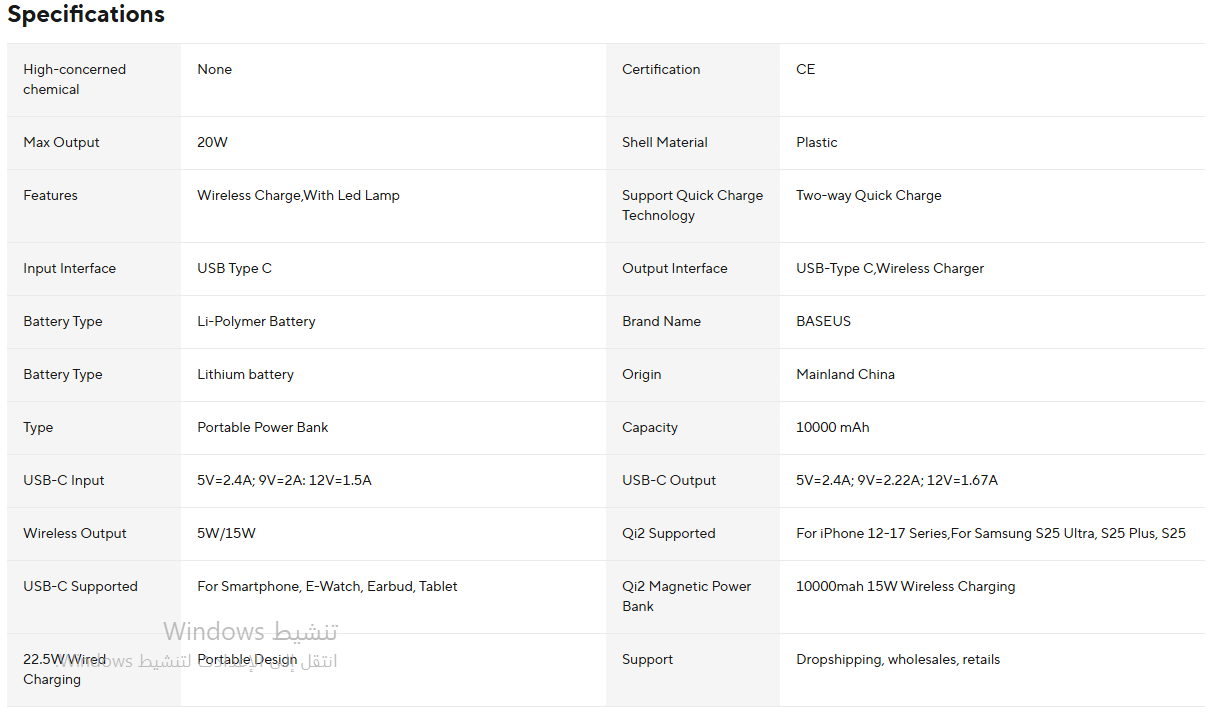1216x712 pixels.
Task: Select the Shell Material label
Action: tap(664, 142)
